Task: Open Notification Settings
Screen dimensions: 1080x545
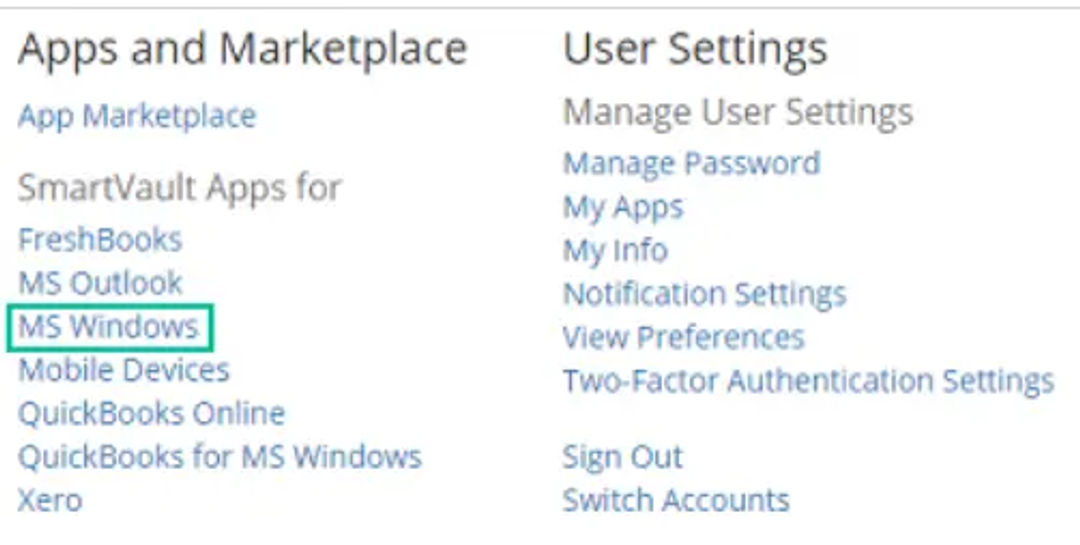Action: pos(704,294)
